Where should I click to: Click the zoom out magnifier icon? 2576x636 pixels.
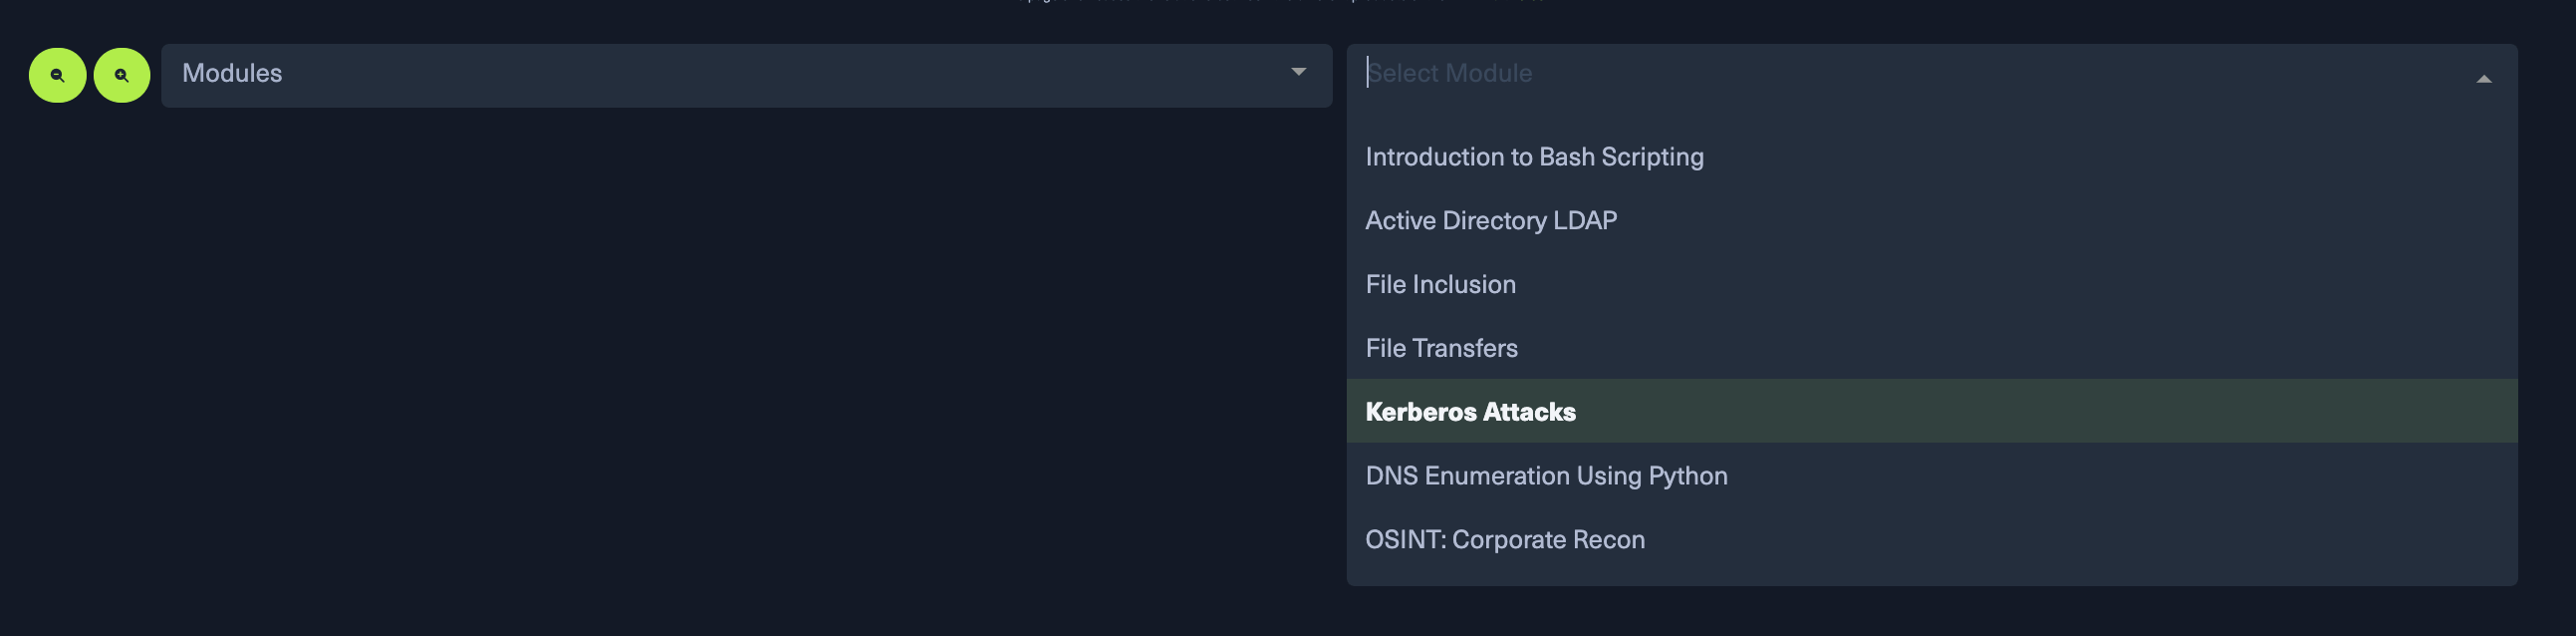(57, 75)
